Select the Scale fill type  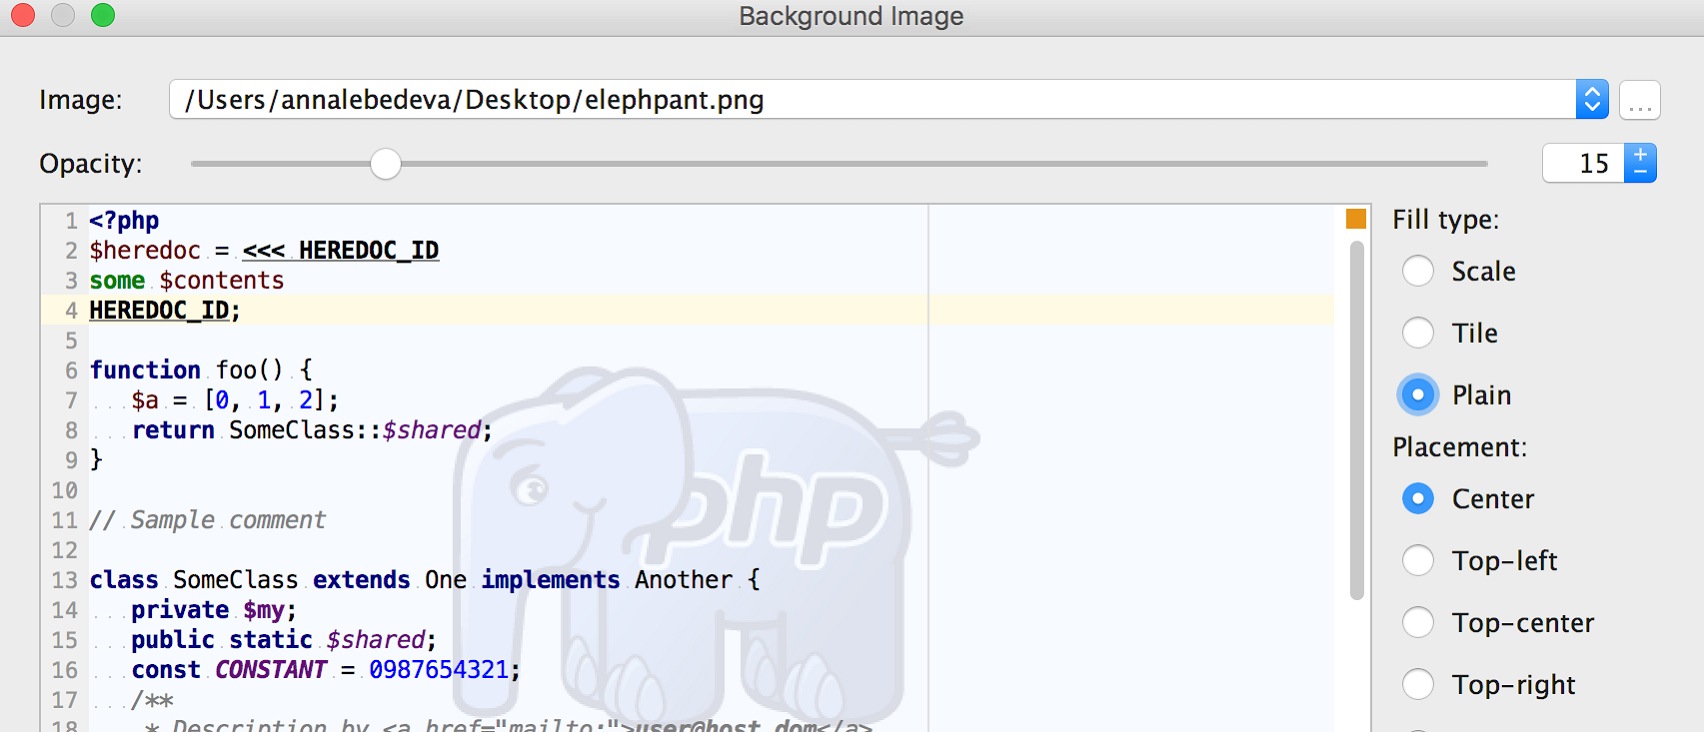1418,271
